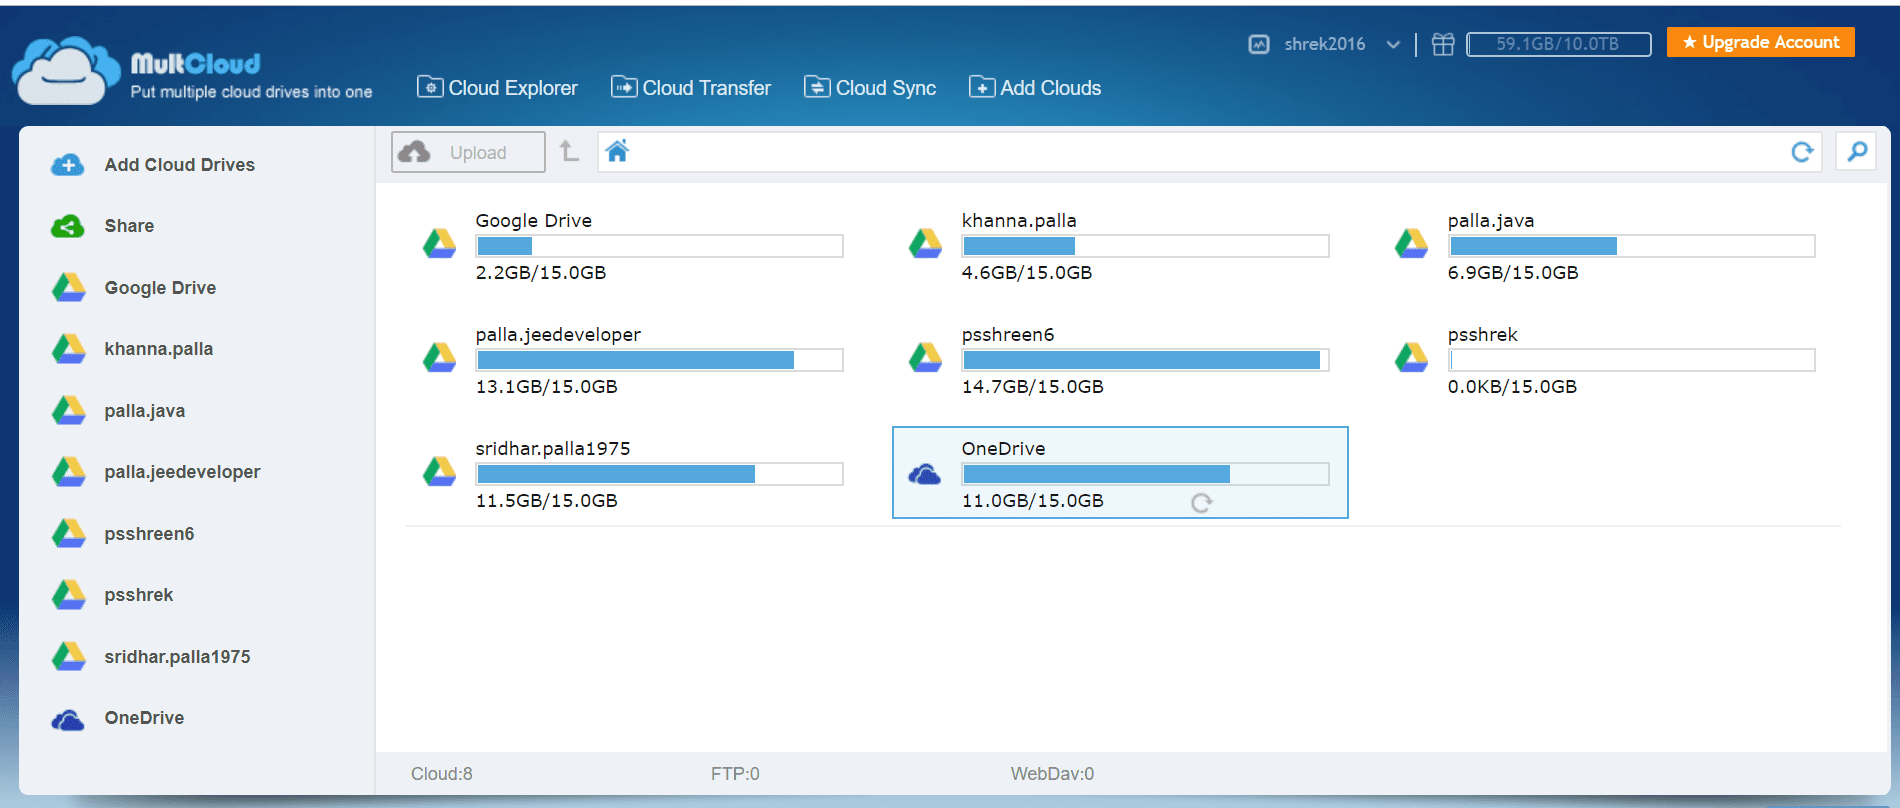1900x808 pixels.
Task: Click palla.java card's drive icon
Action: (1411, 243)
